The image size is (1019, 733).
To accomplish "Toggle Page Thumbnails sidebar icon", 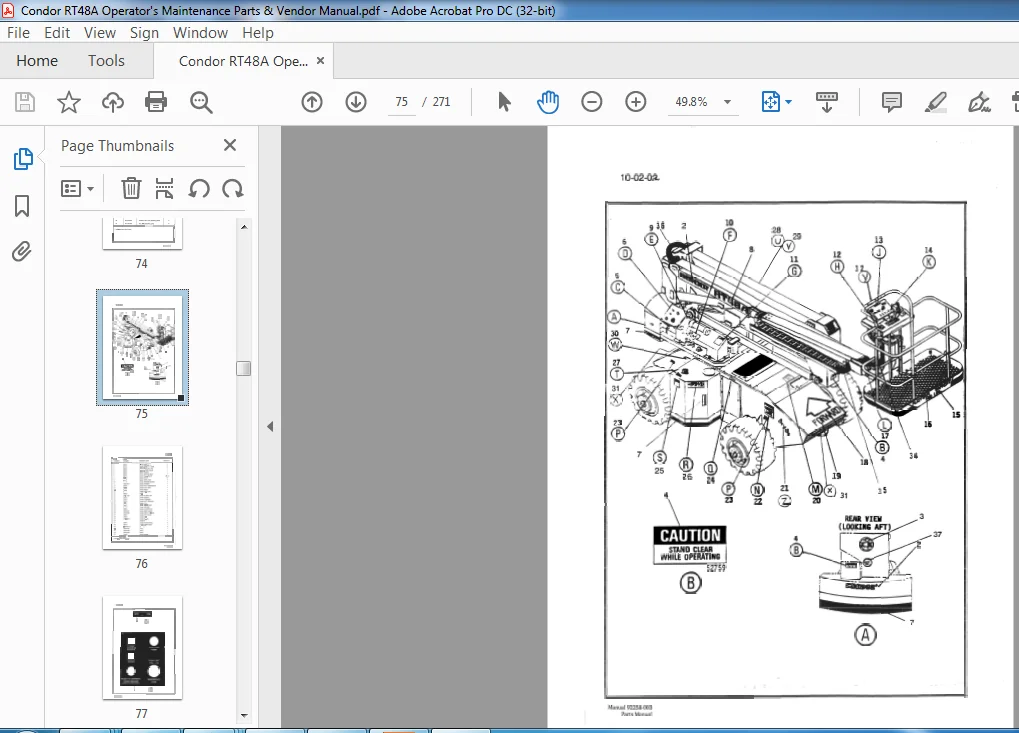I will (23, 159).
